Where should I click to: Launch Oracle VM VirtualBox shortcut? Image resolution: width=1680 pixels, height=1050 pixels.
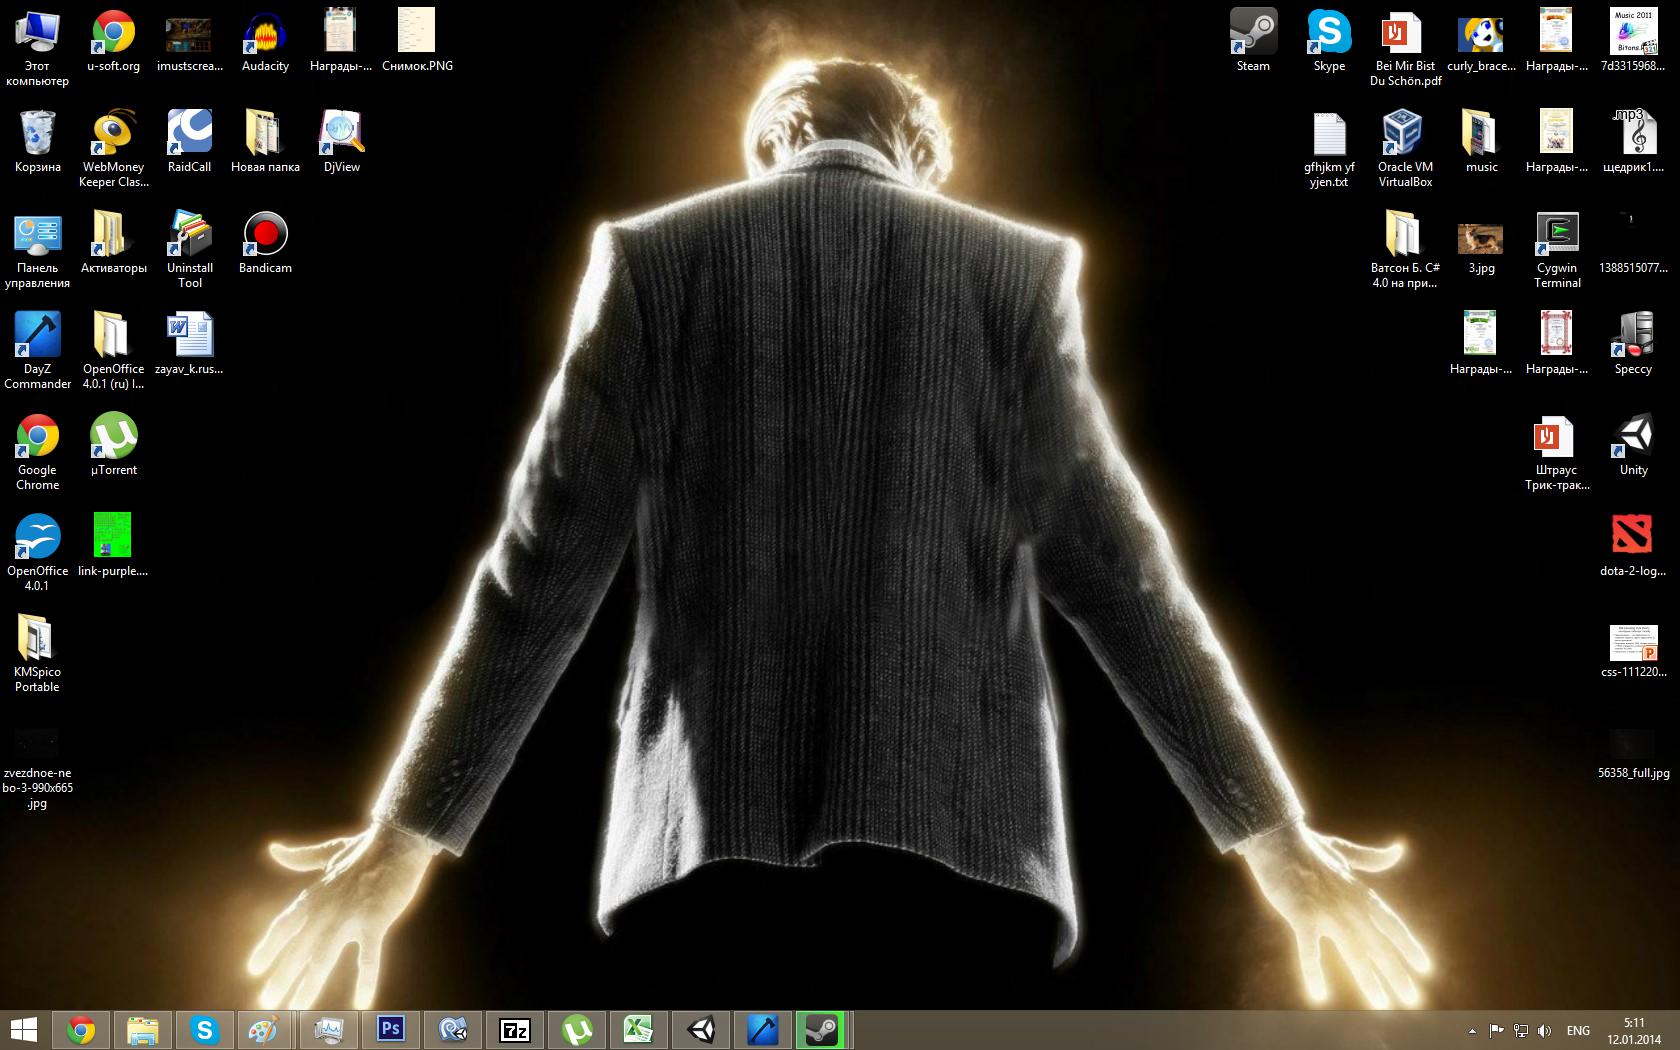1405,148
